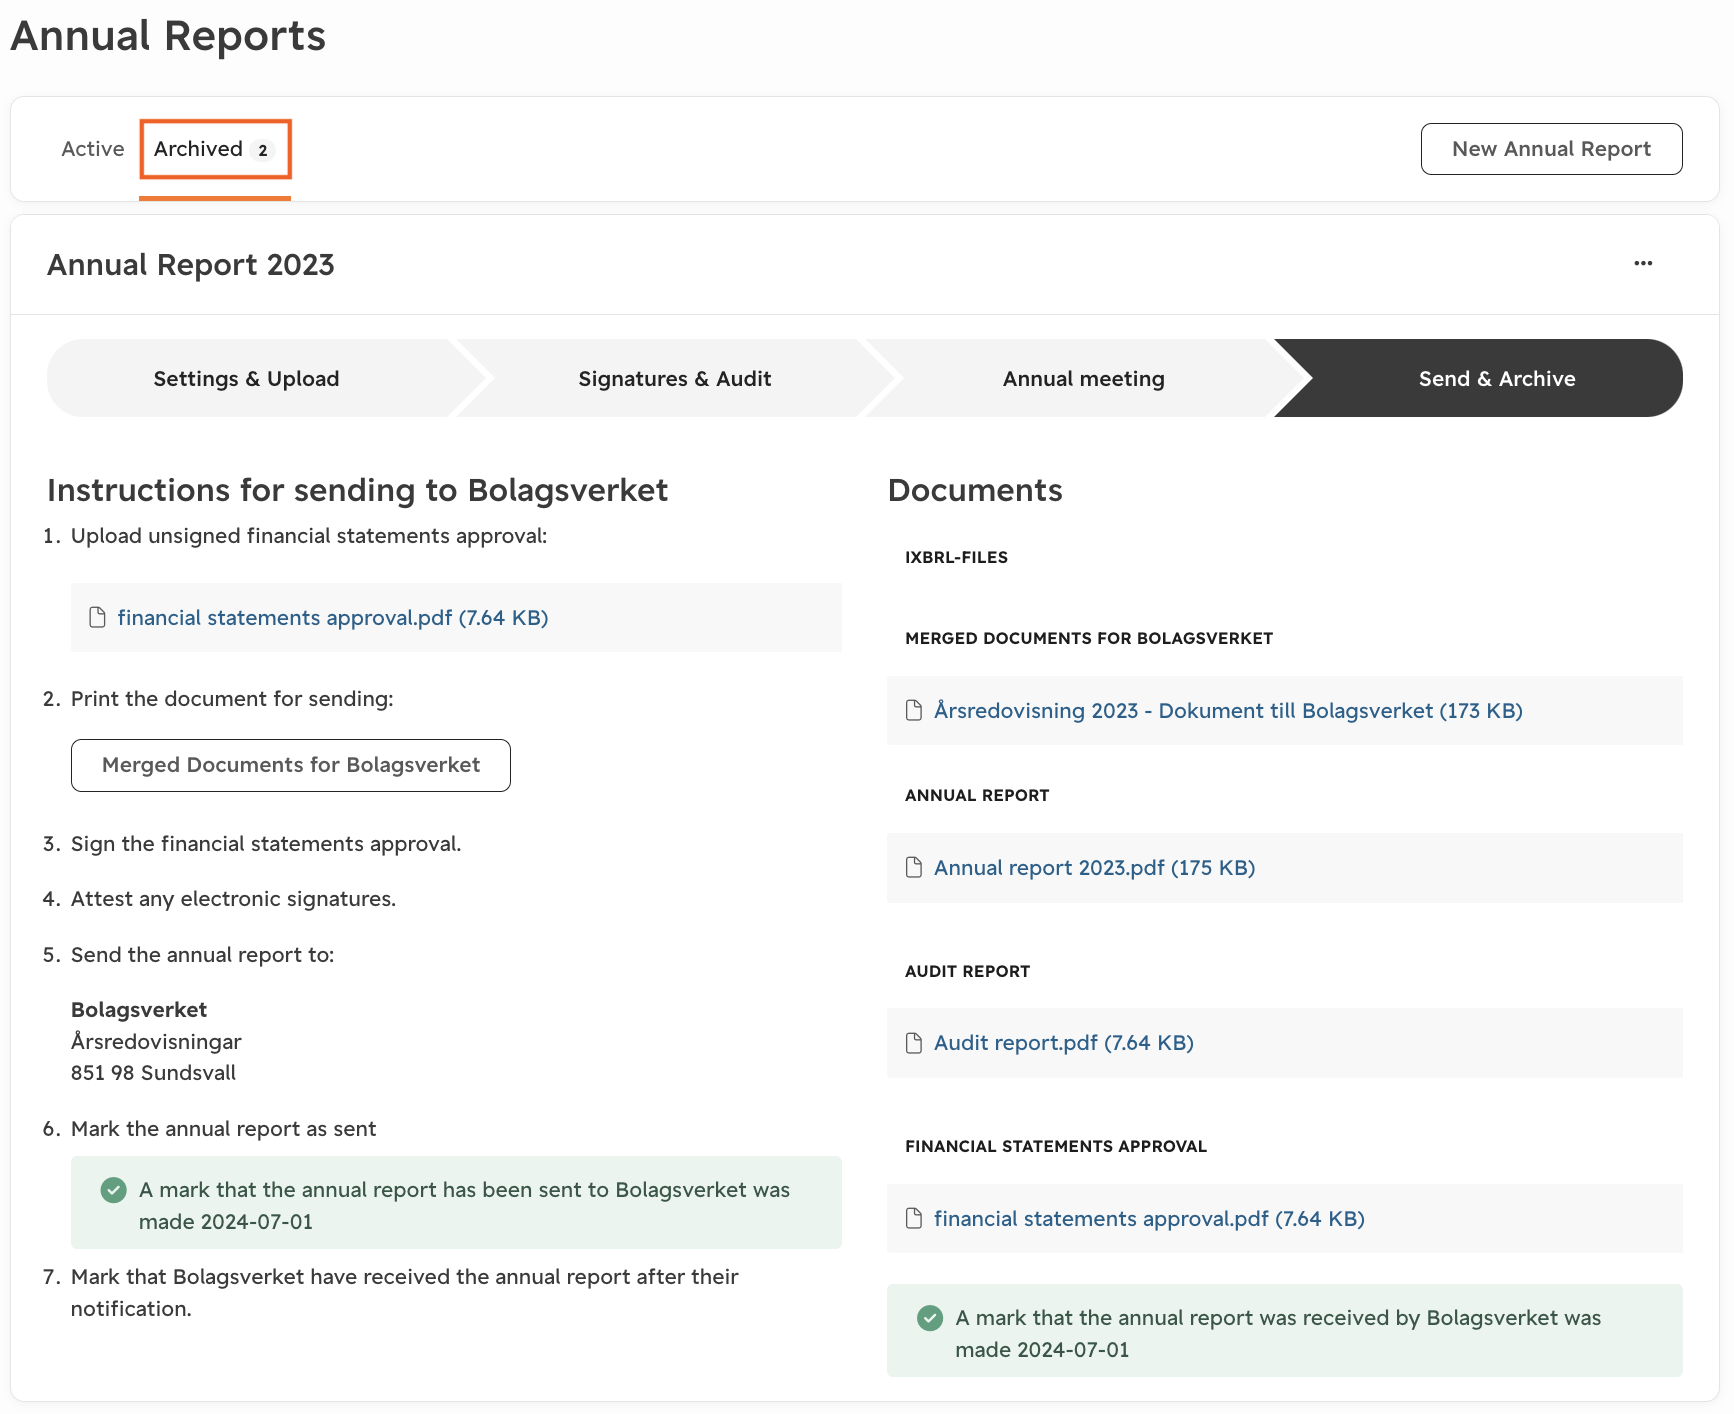Click the file icon in instruction step 1
Screen dimensions: 1734x1414
[97, 617]
